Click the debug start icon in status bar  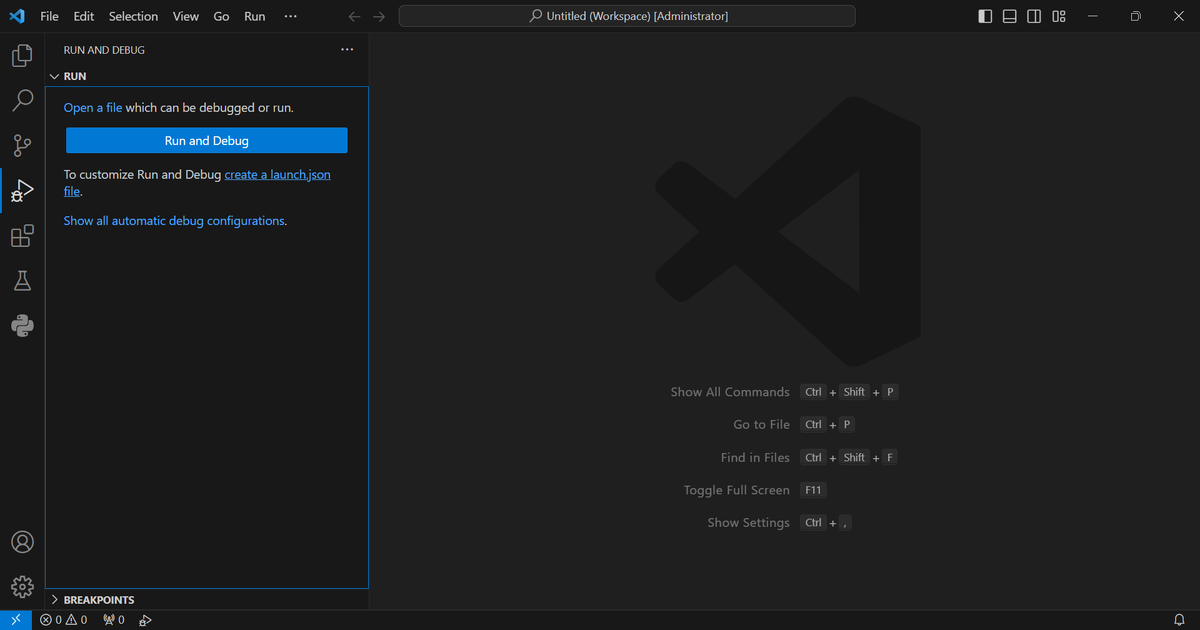coord(145,620)
